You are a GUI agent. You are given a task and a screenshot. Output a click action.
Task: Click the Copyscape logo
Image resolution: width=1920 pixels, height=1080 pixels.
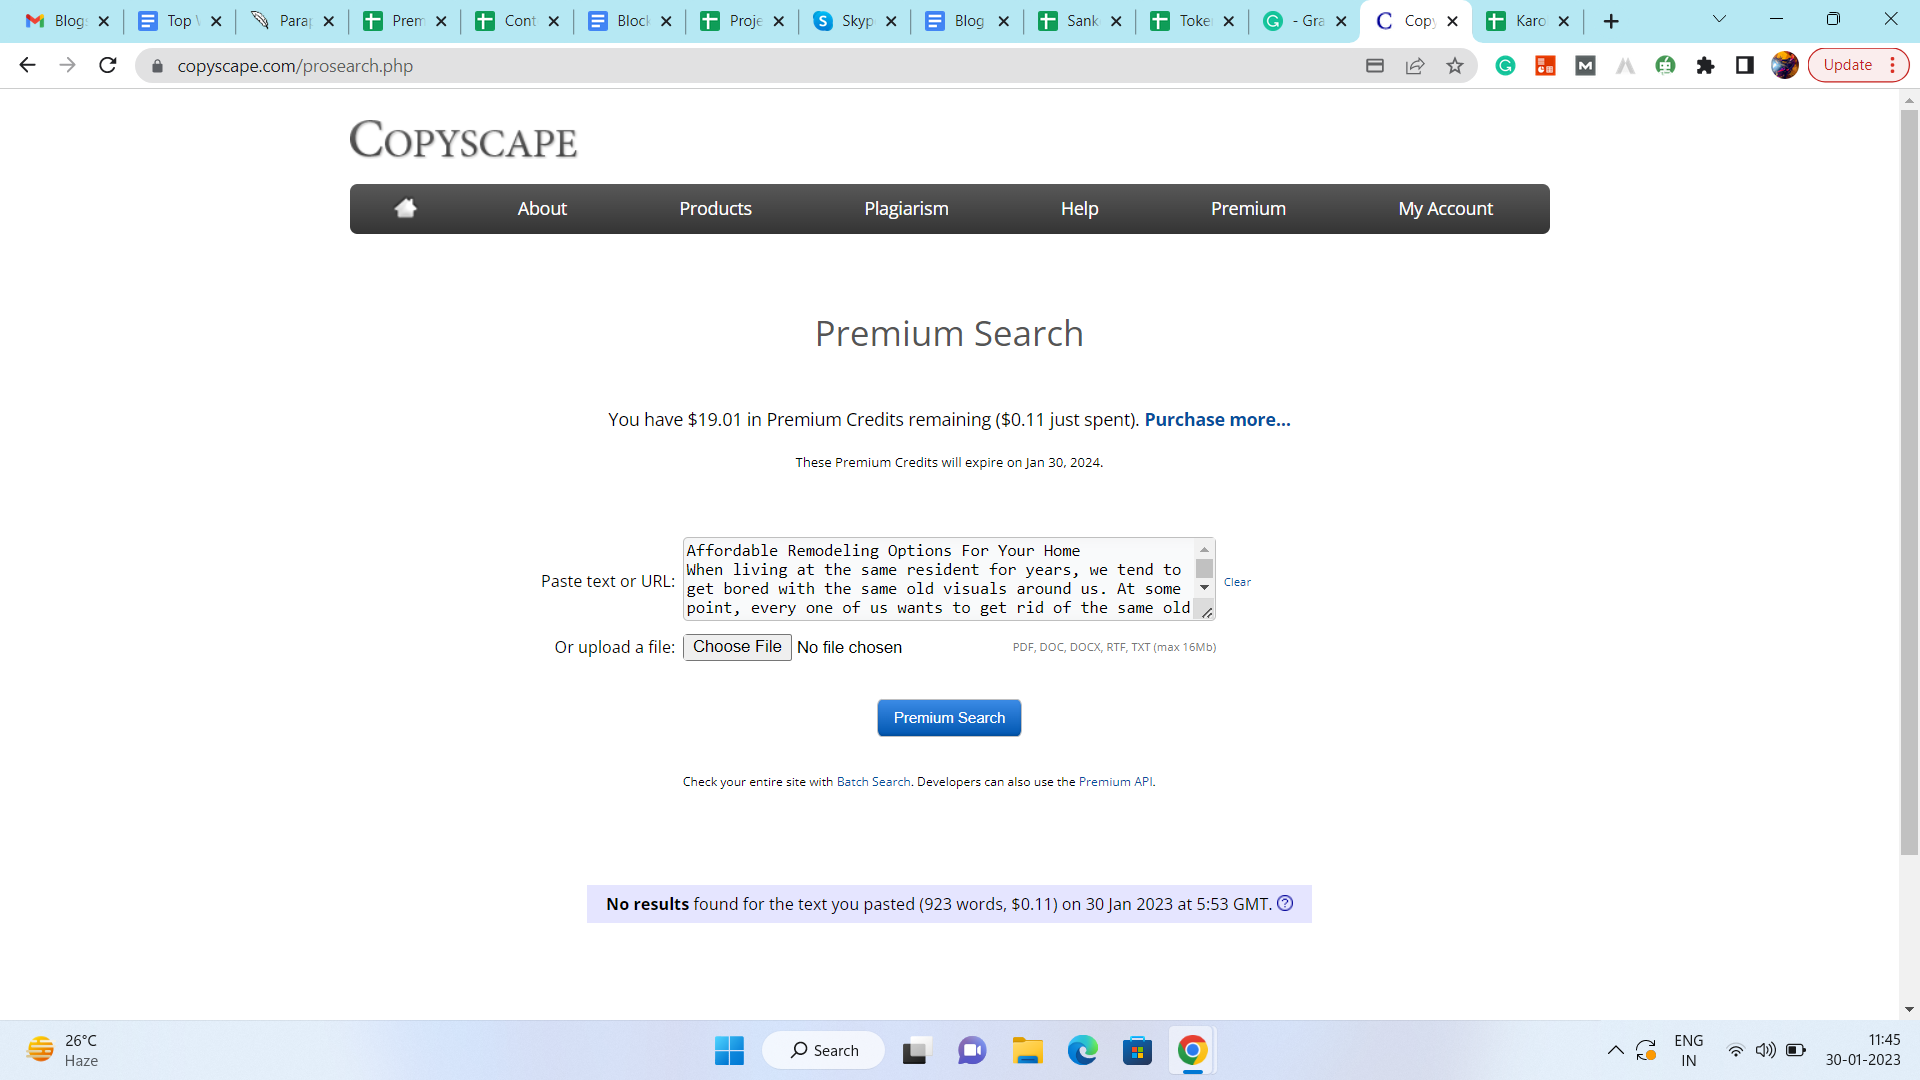[463, 140]
